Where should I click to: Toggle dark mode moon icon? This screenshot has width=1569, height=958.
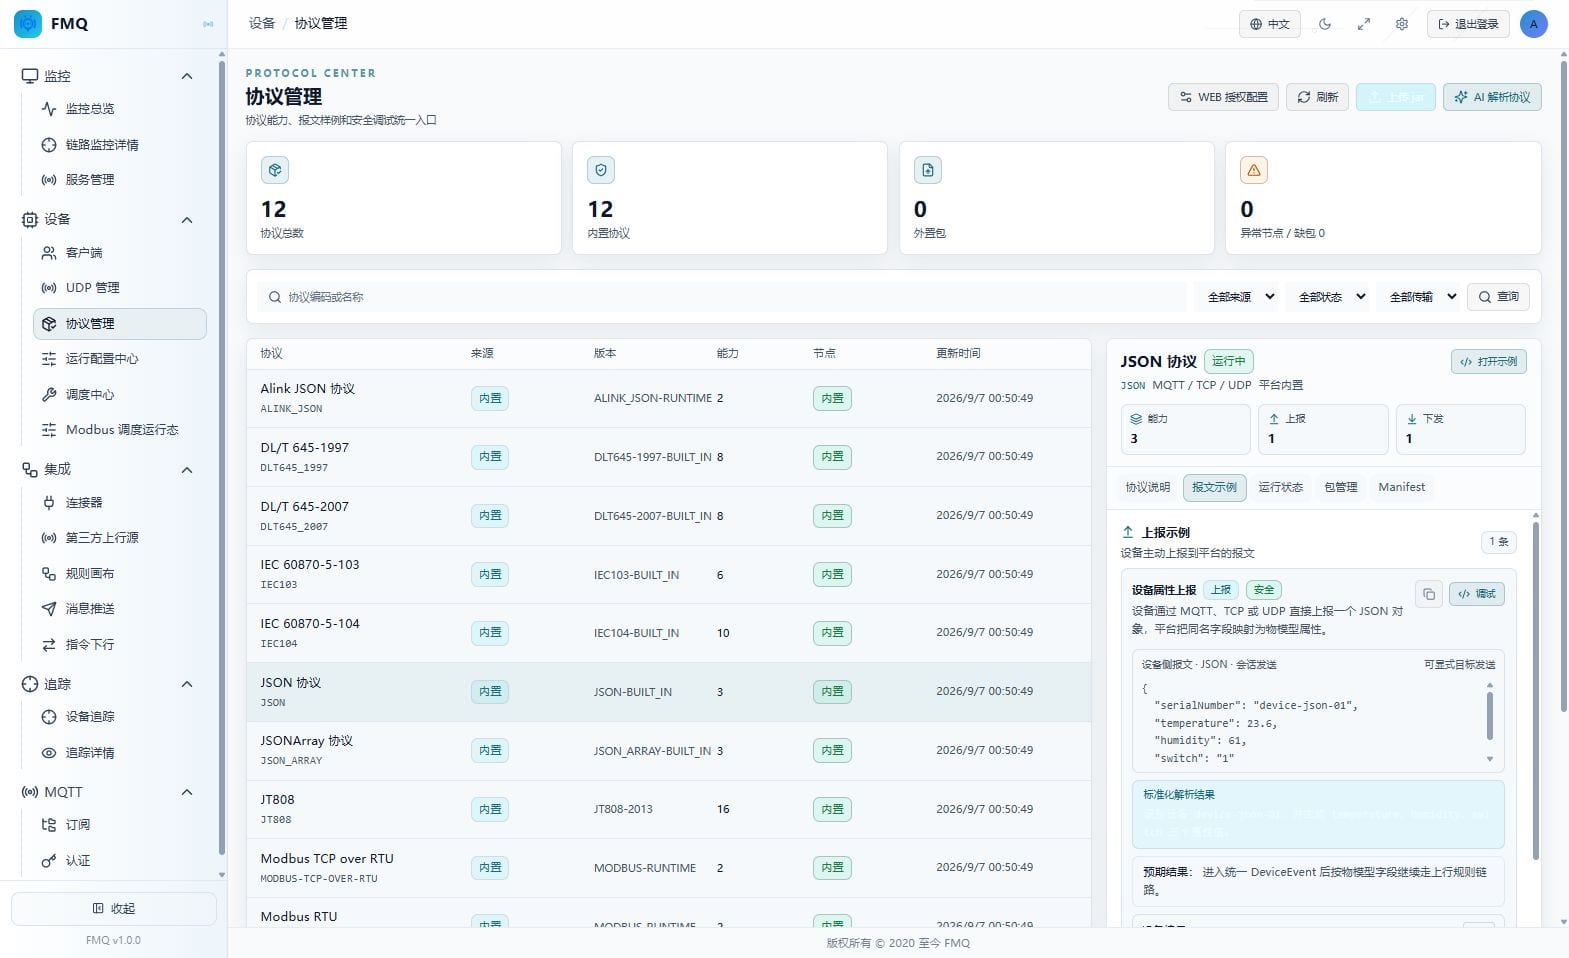point(1325,24)
